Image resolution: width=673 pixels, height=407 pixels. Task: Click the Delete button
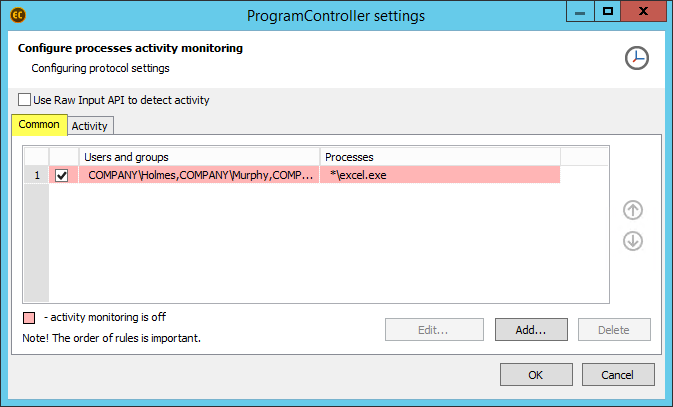click(614, 330)
